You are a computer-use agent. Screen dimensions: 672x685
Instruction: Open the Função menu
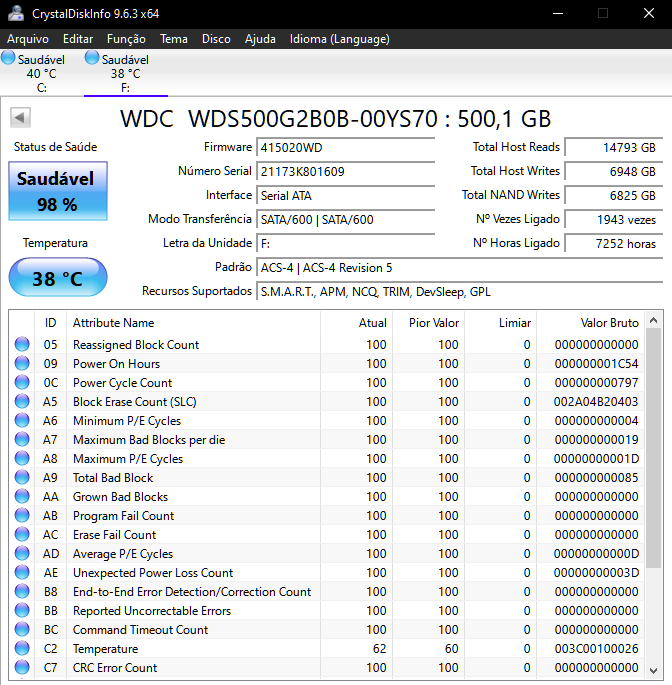tap(126, 39)
